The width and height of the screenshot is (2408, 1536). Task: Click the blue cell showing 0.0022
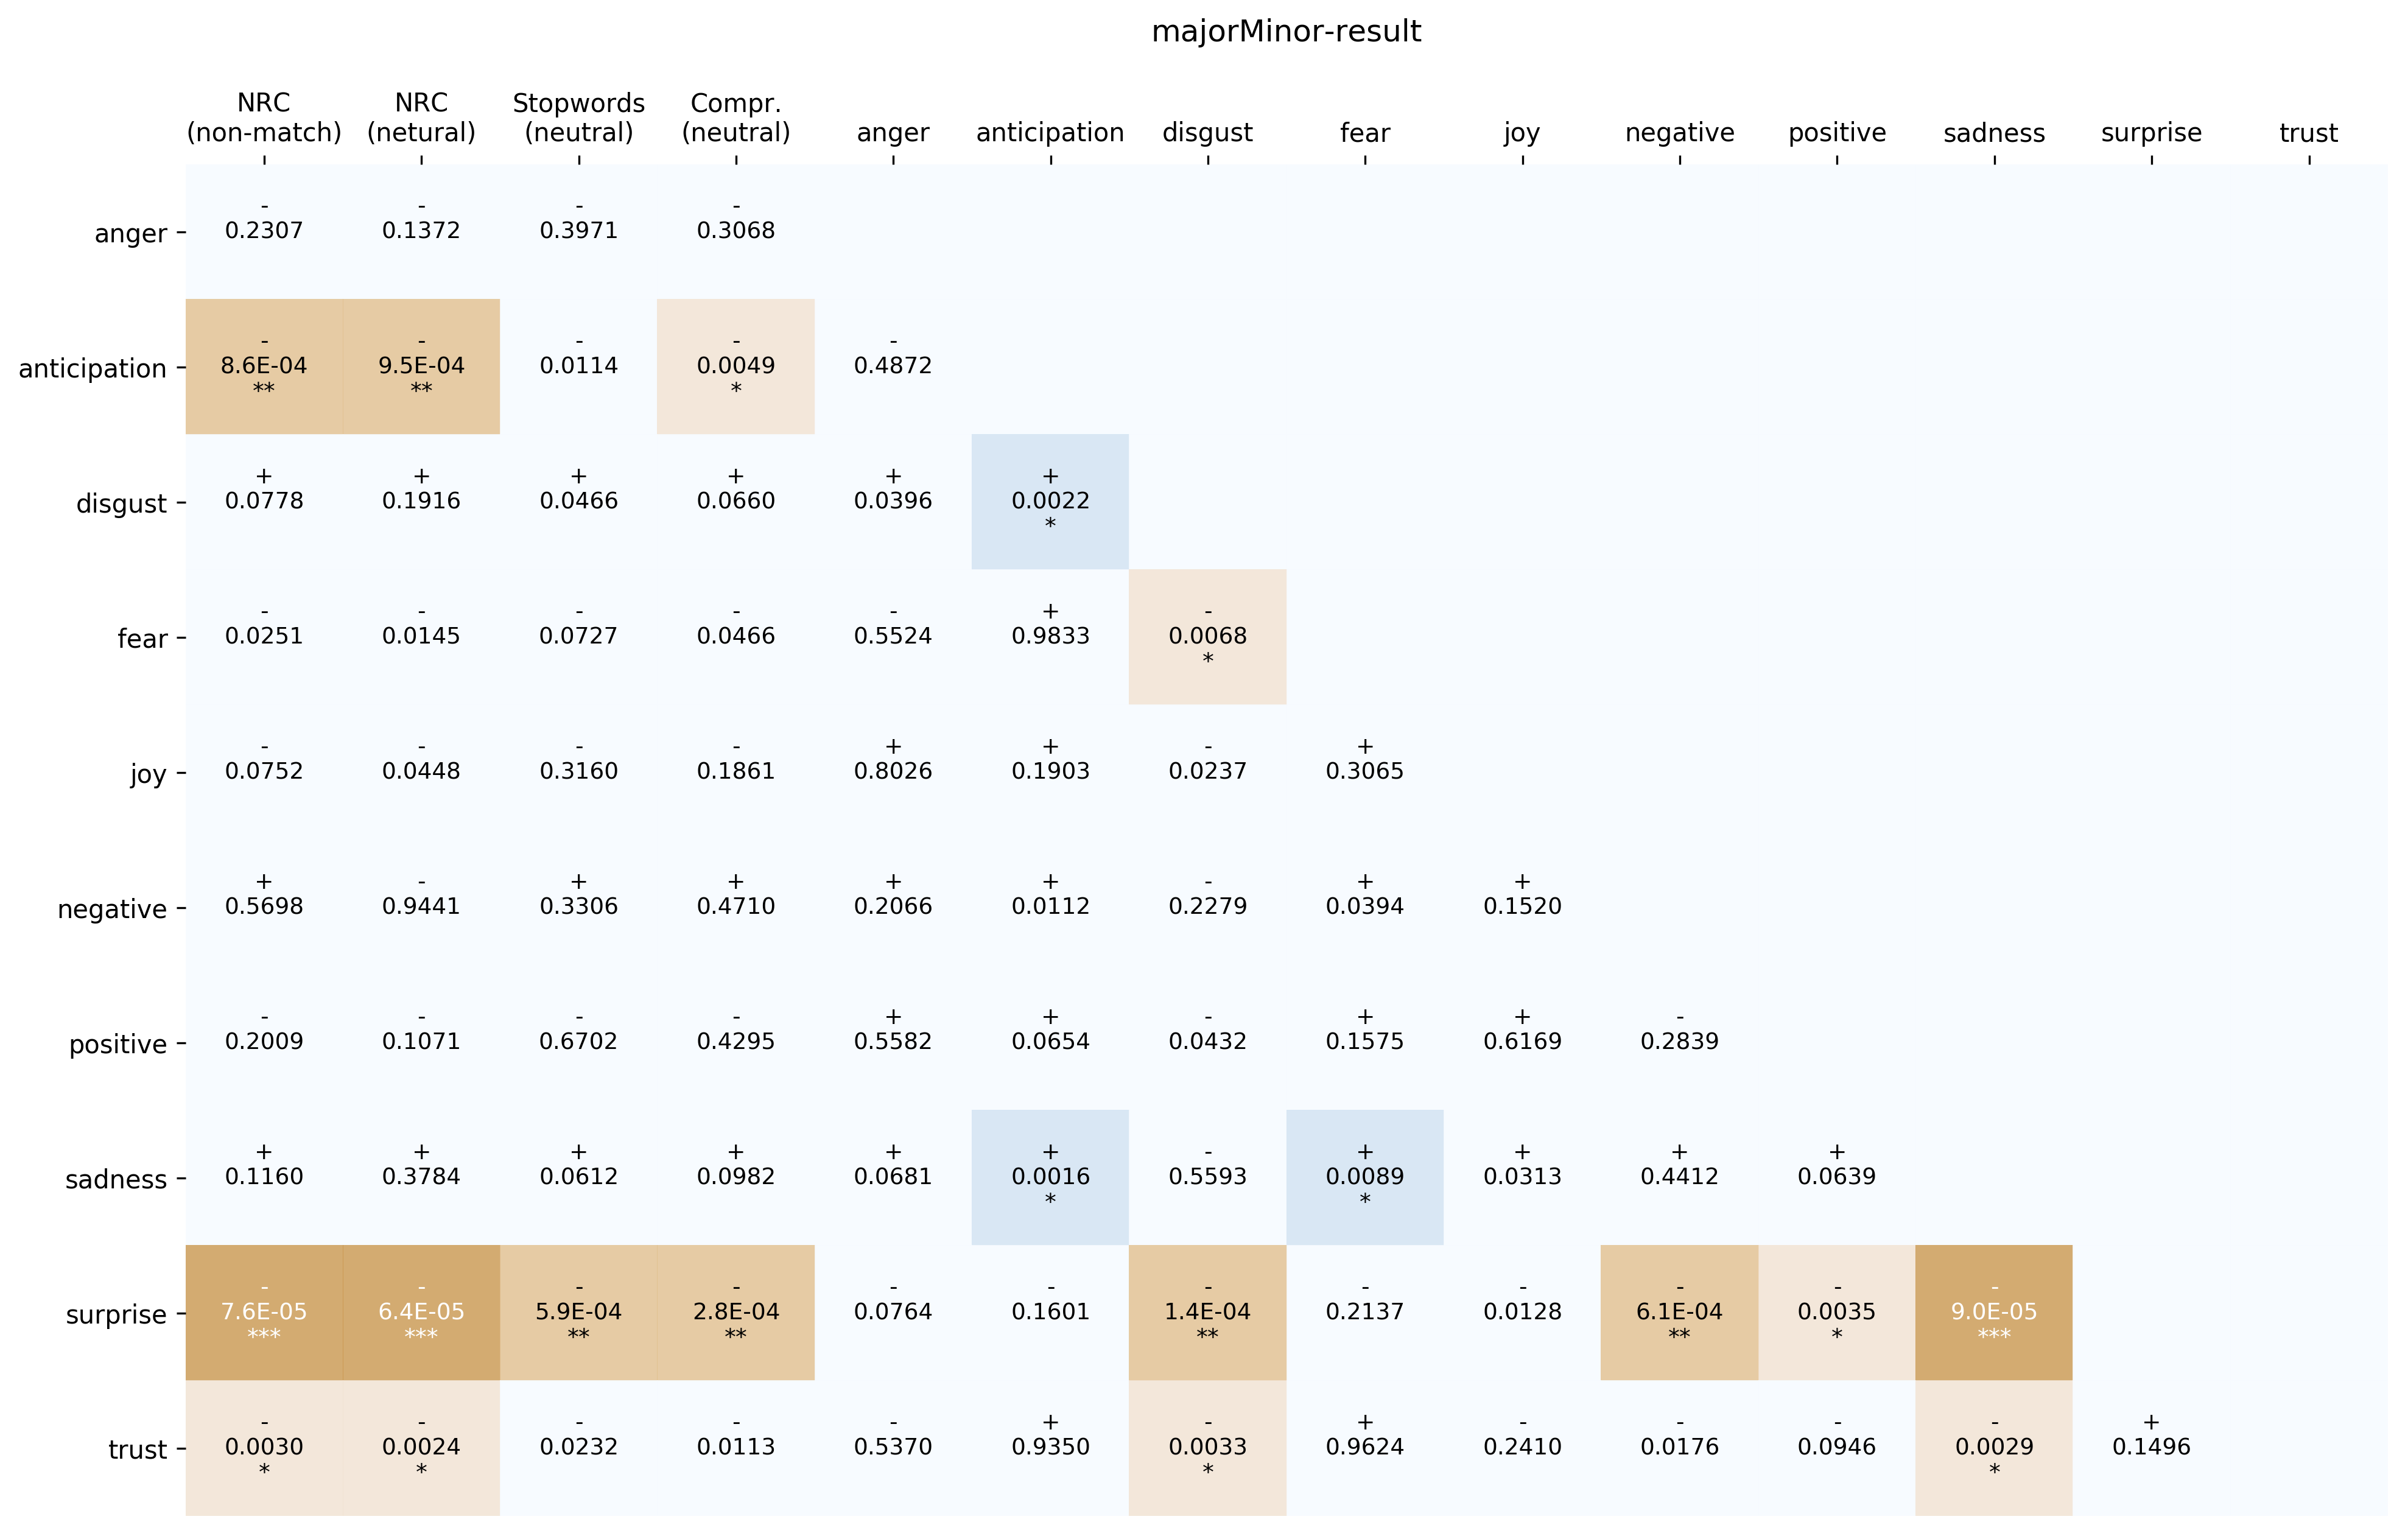[x=1050, y=501]
